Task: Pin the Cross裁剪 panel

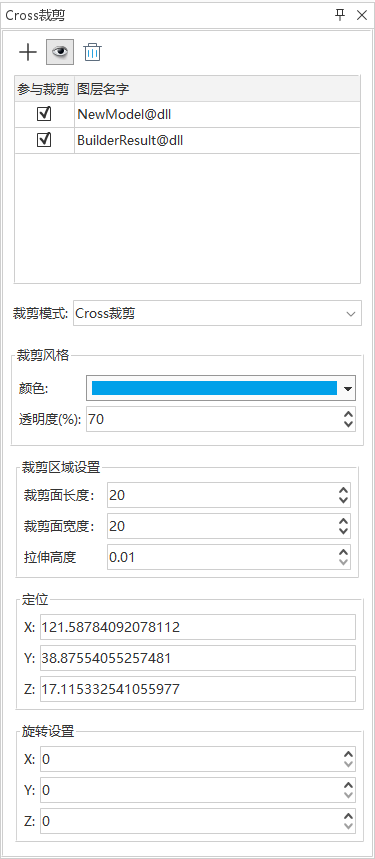Action: tap(341, 15)
